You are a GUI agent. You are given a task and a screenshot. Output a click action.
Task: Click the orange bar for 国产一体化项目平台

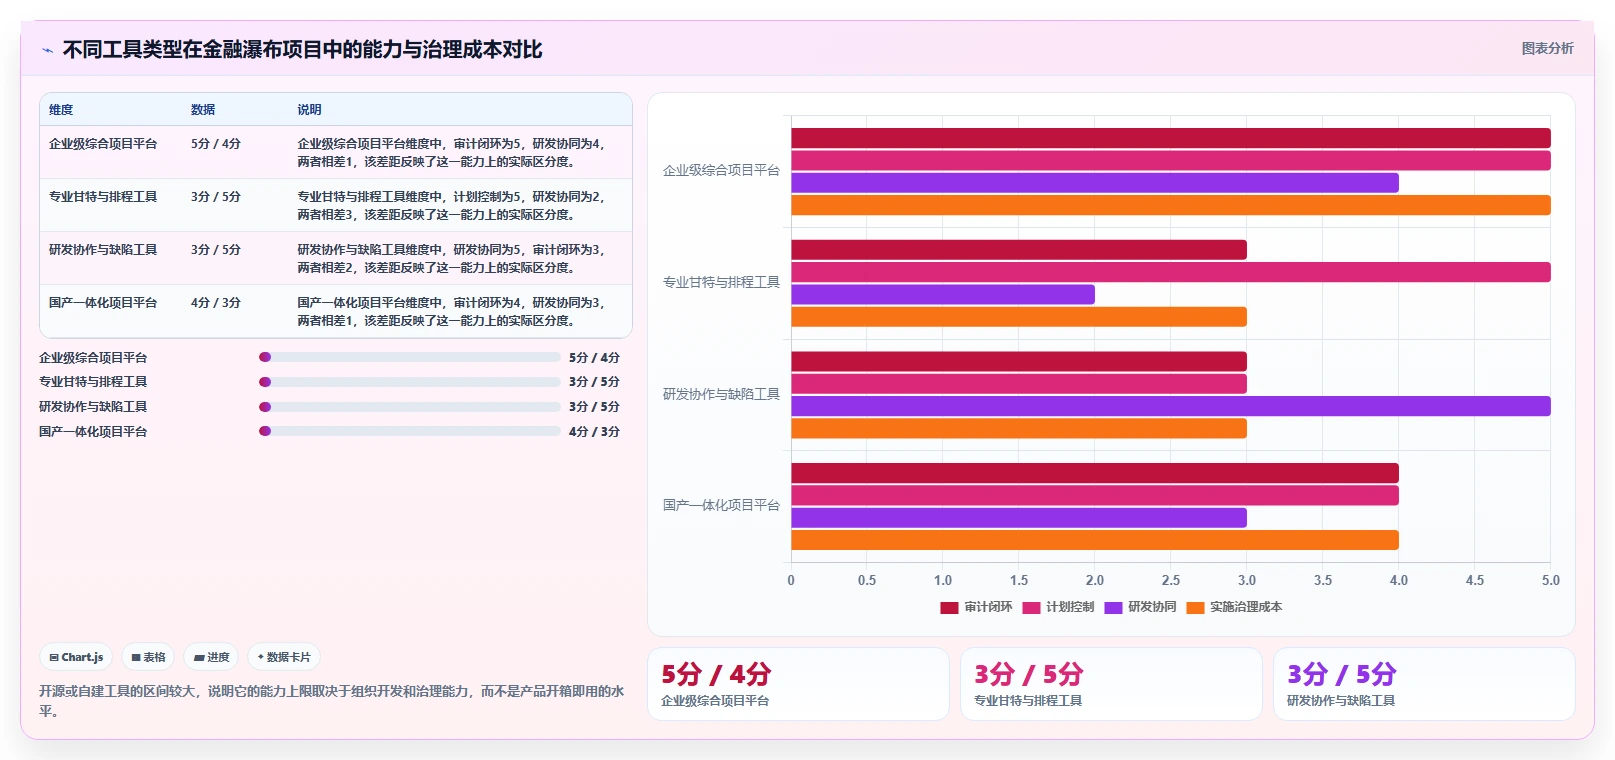coord(1095,540)
